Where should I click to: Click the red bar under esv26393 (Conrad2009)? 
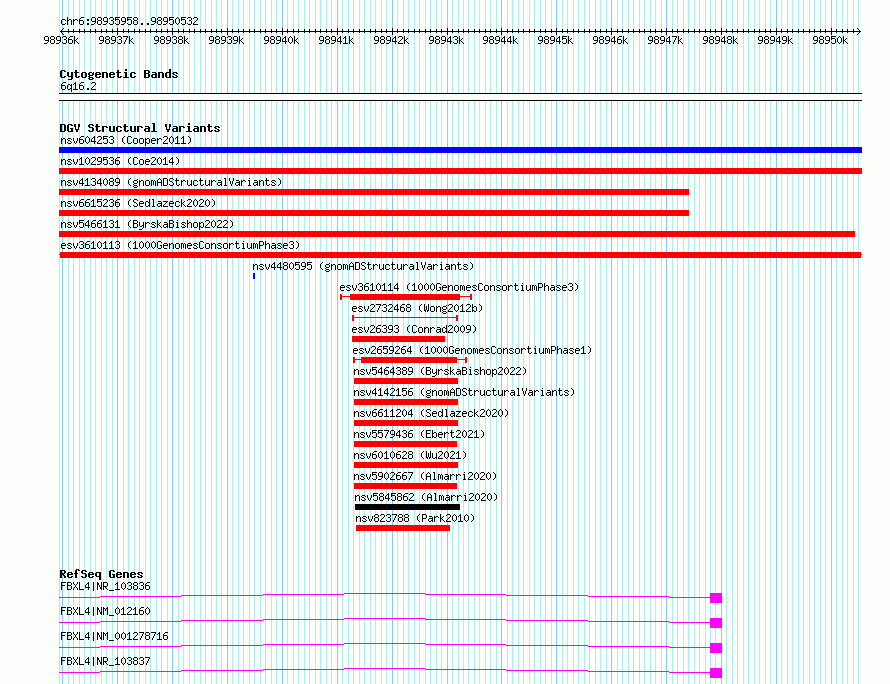pyautogui.click(x=398, y=339)
